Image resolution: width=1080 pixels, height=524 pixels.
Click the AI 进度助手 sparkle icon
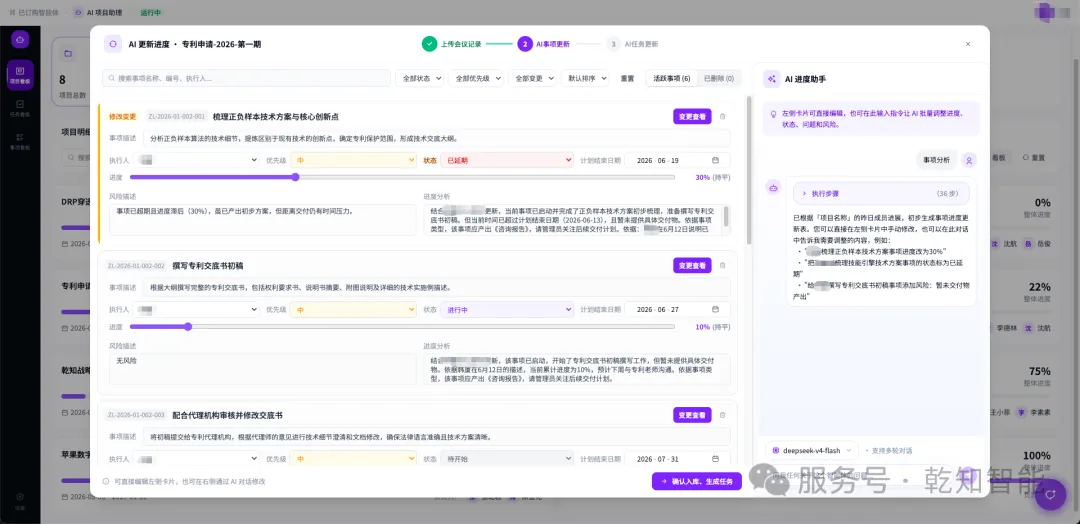[771, 79]
